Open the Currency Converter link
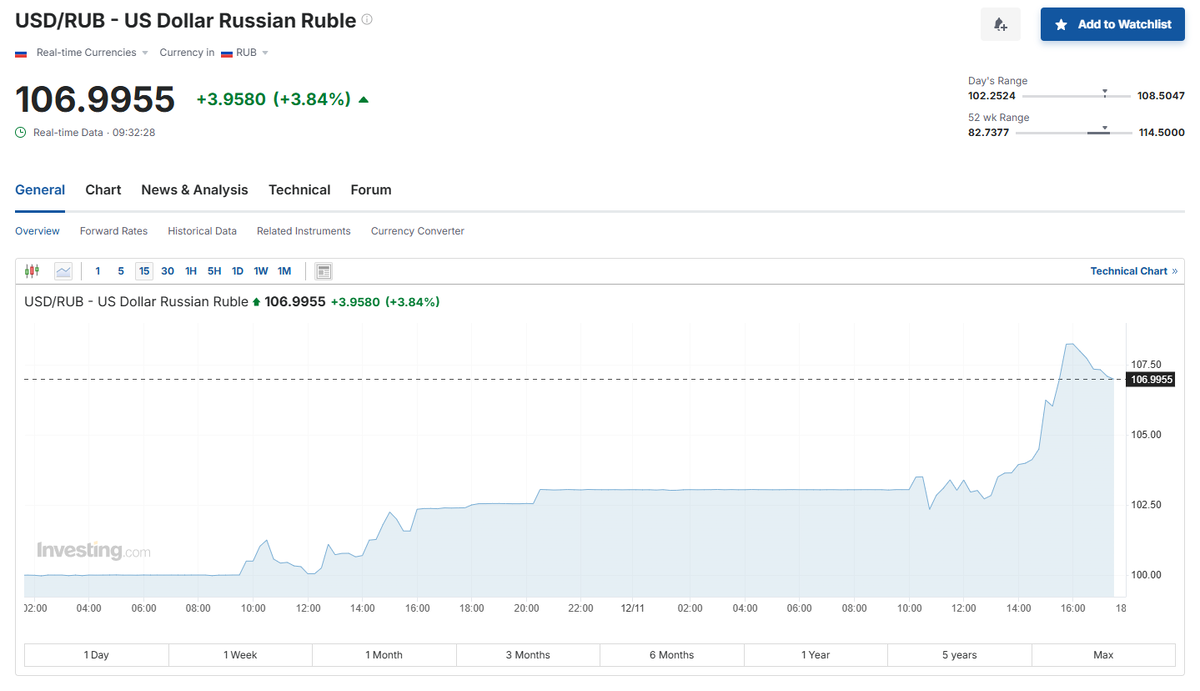Image resolution: width=1200 pixels, height=691 pixels. [x=418, y=231]
